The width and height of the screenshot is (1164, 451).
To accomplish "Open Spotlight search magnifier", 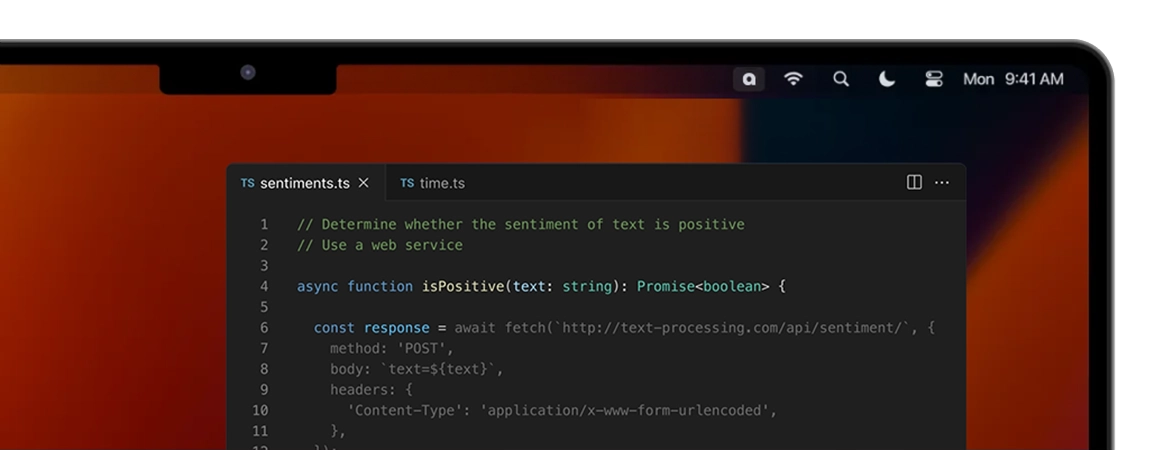I will [x=840, y=79].
